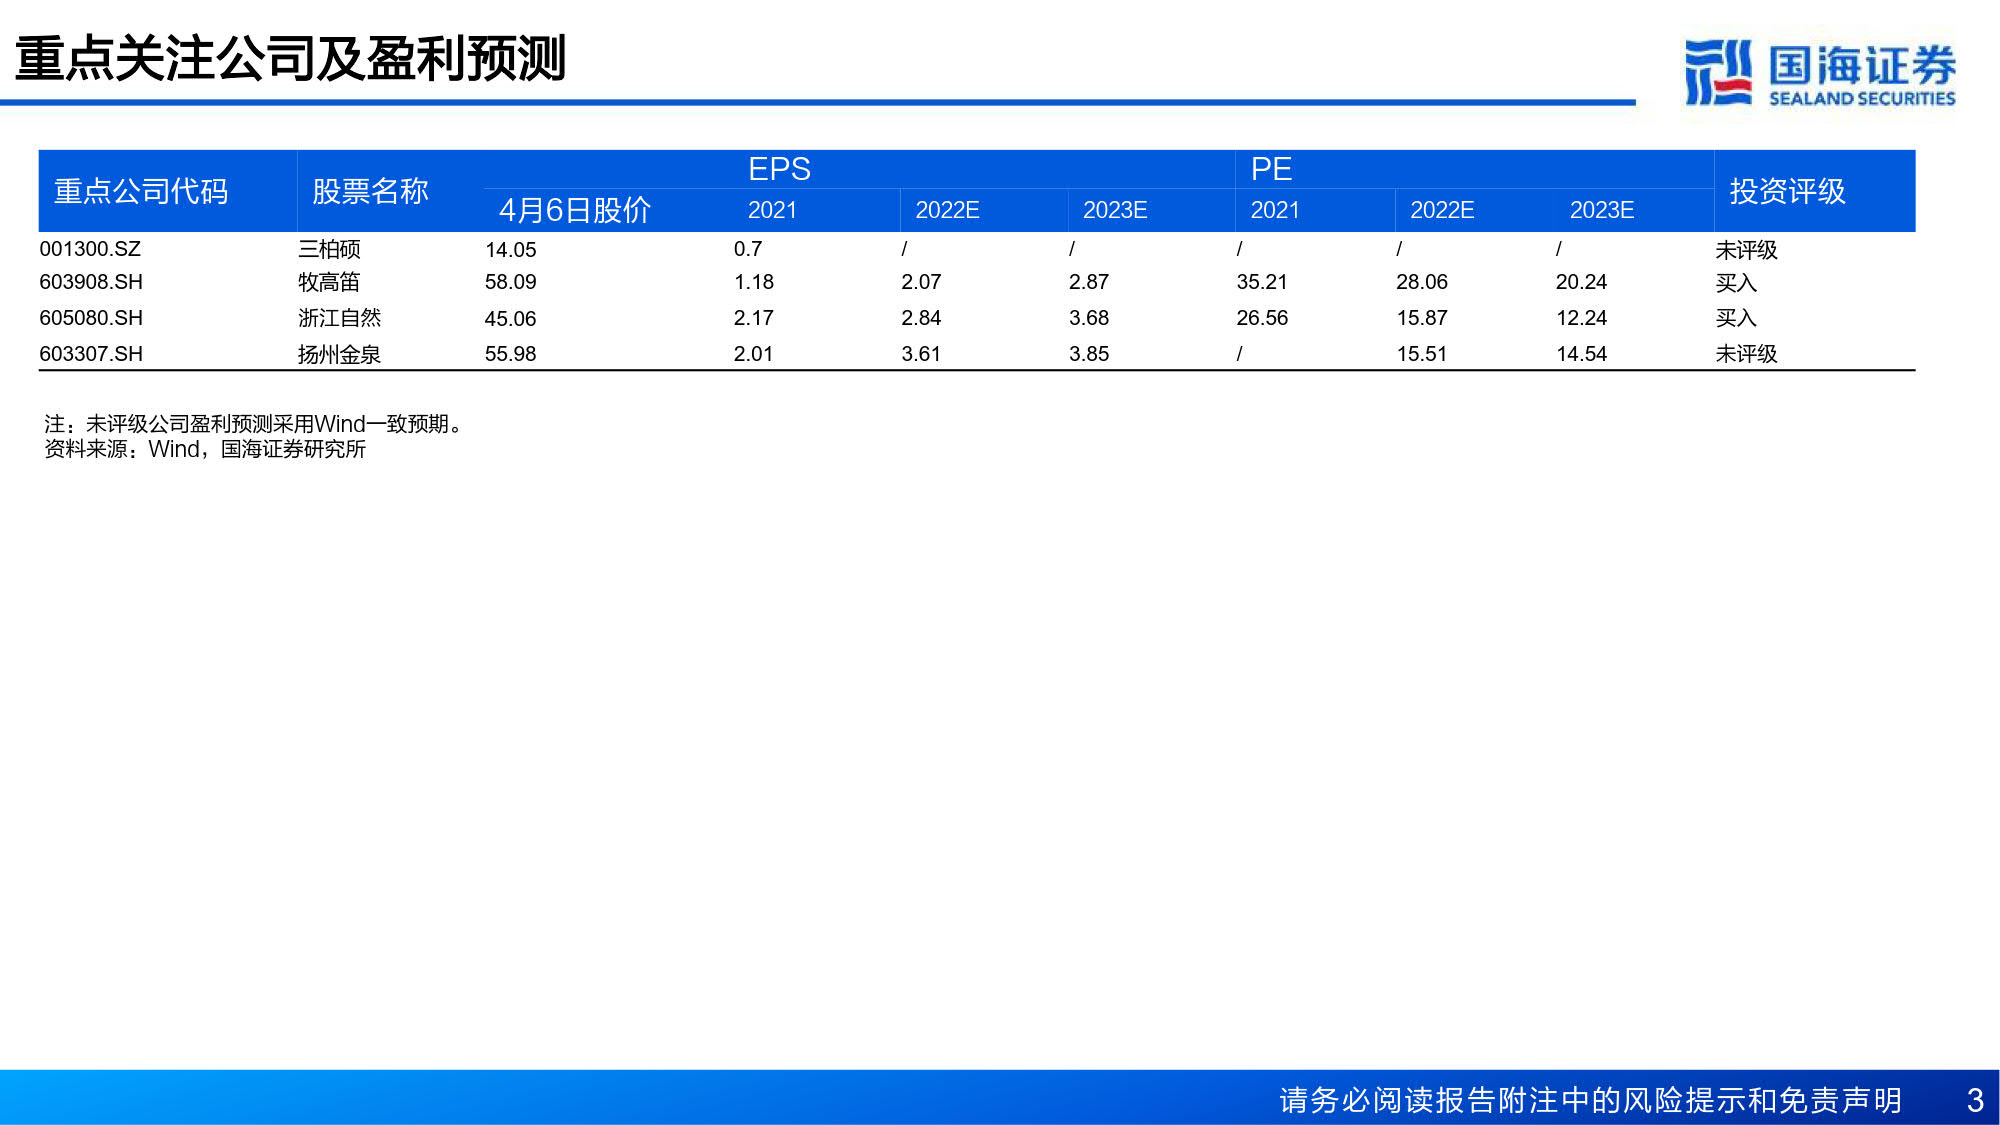Screen dimensions: 2000x1125
Task: Click PE value 35.21
Action: 1262,282
